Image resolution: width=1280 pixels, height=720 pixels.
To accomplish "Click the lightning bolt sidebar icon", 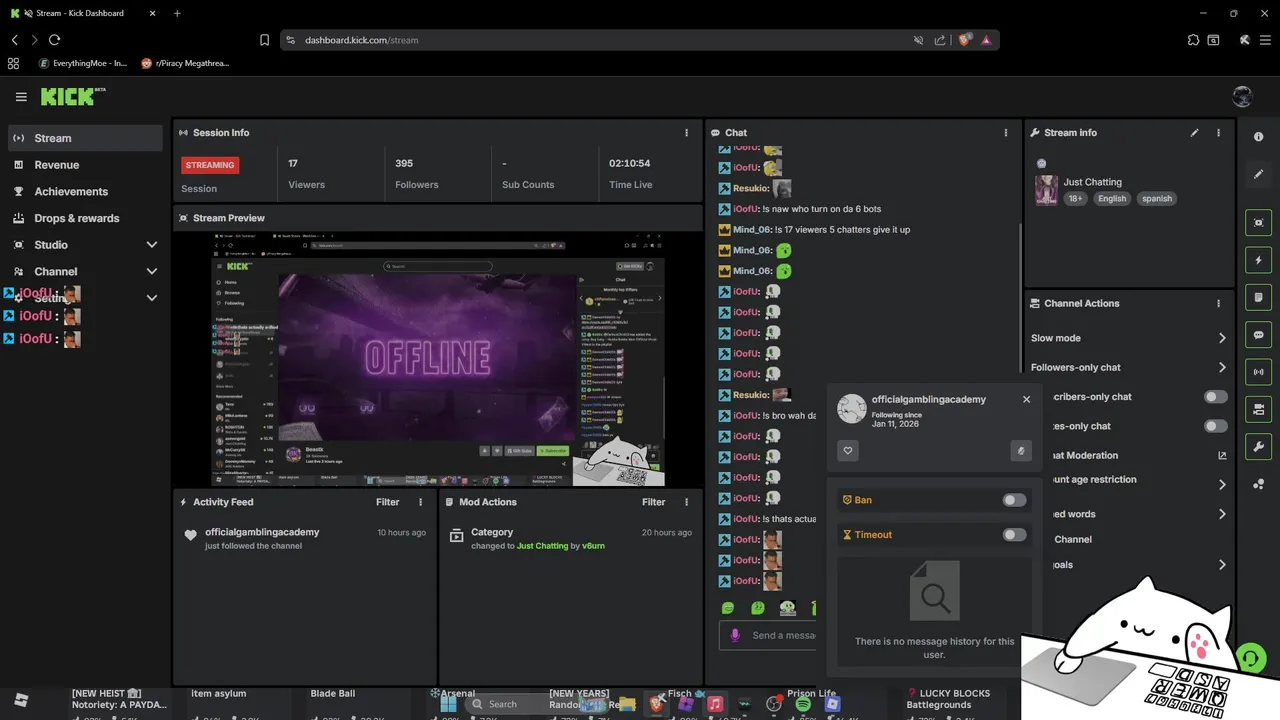I will pyautogui.click(x=1259, y=260).
